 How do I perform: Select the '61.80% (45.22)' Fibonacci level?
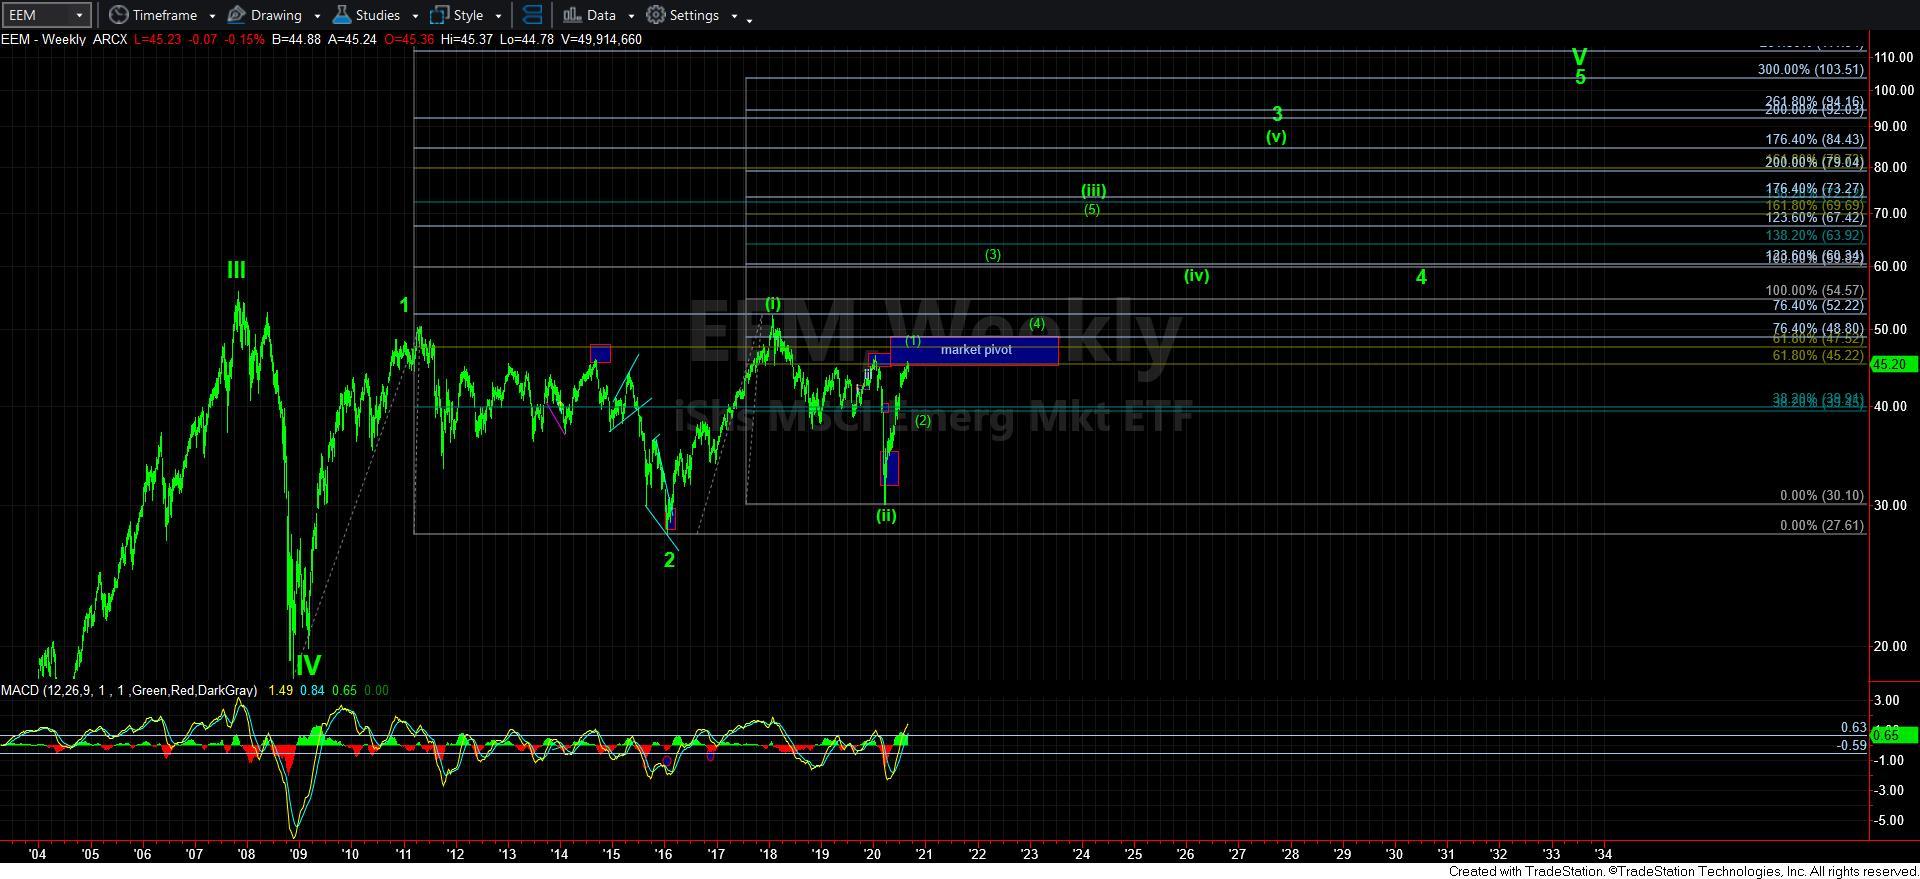[1818, 356]
